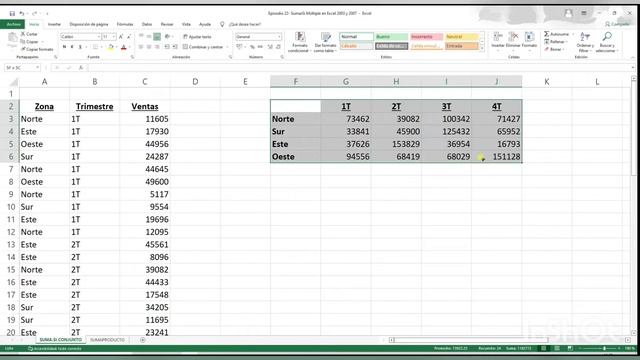Decrease indent in alignment group

point(167,47)
